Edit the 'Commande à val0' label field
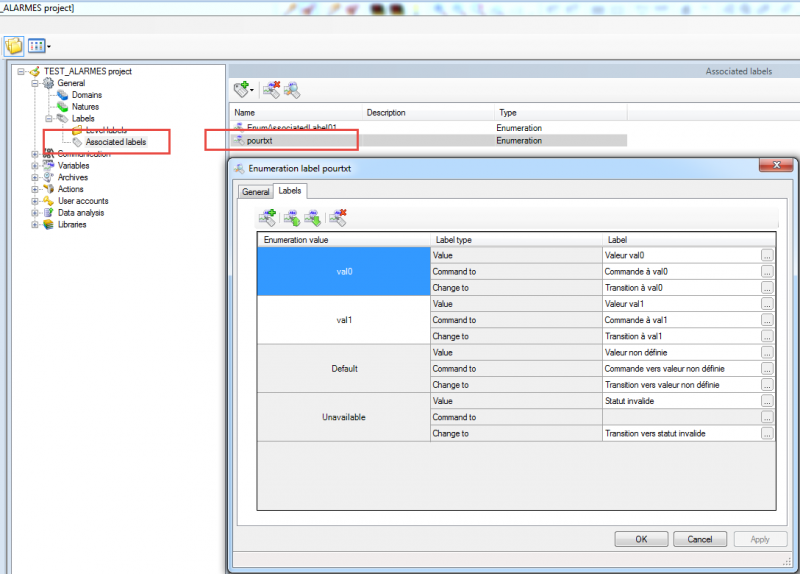The width and height of the screenshot is (800, 574). tap(682, 271)
